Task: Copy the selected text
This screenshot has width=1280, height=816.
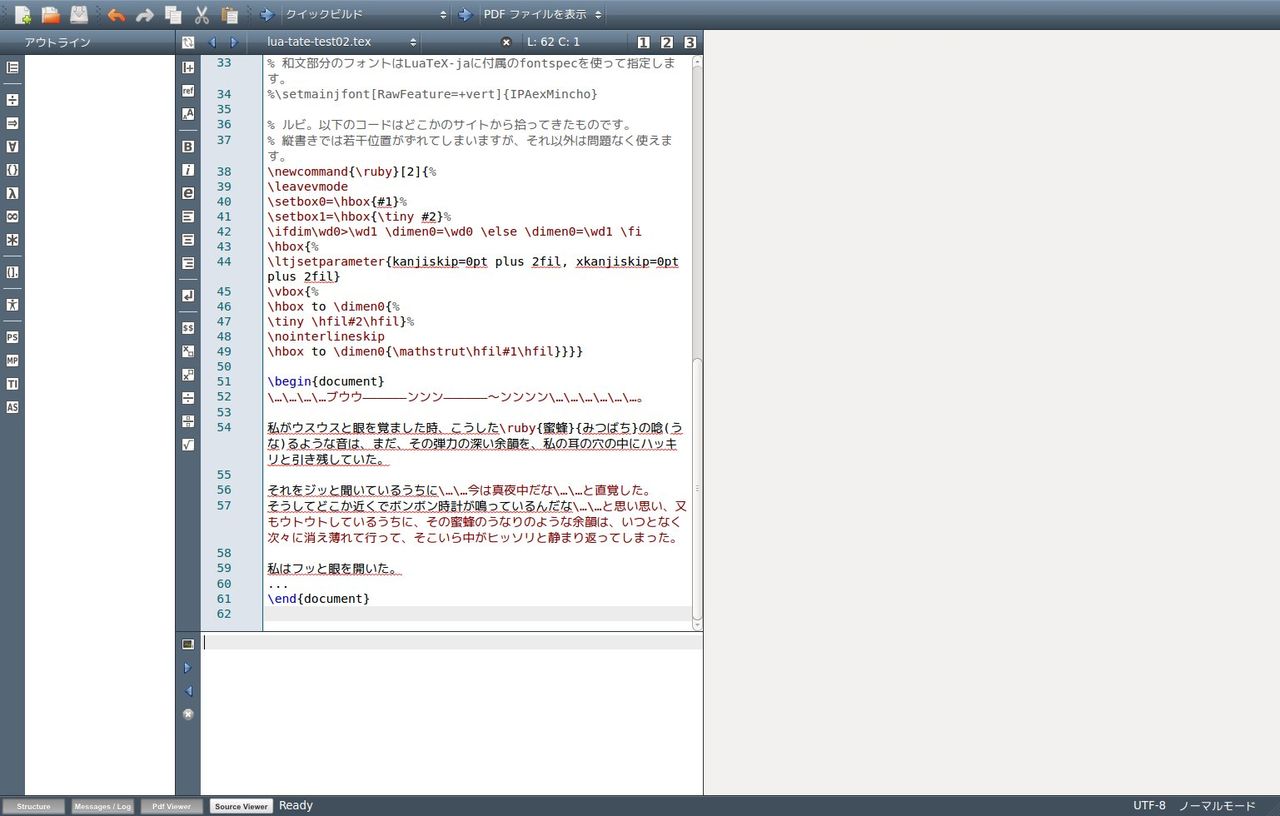Action: click(173, 15)
